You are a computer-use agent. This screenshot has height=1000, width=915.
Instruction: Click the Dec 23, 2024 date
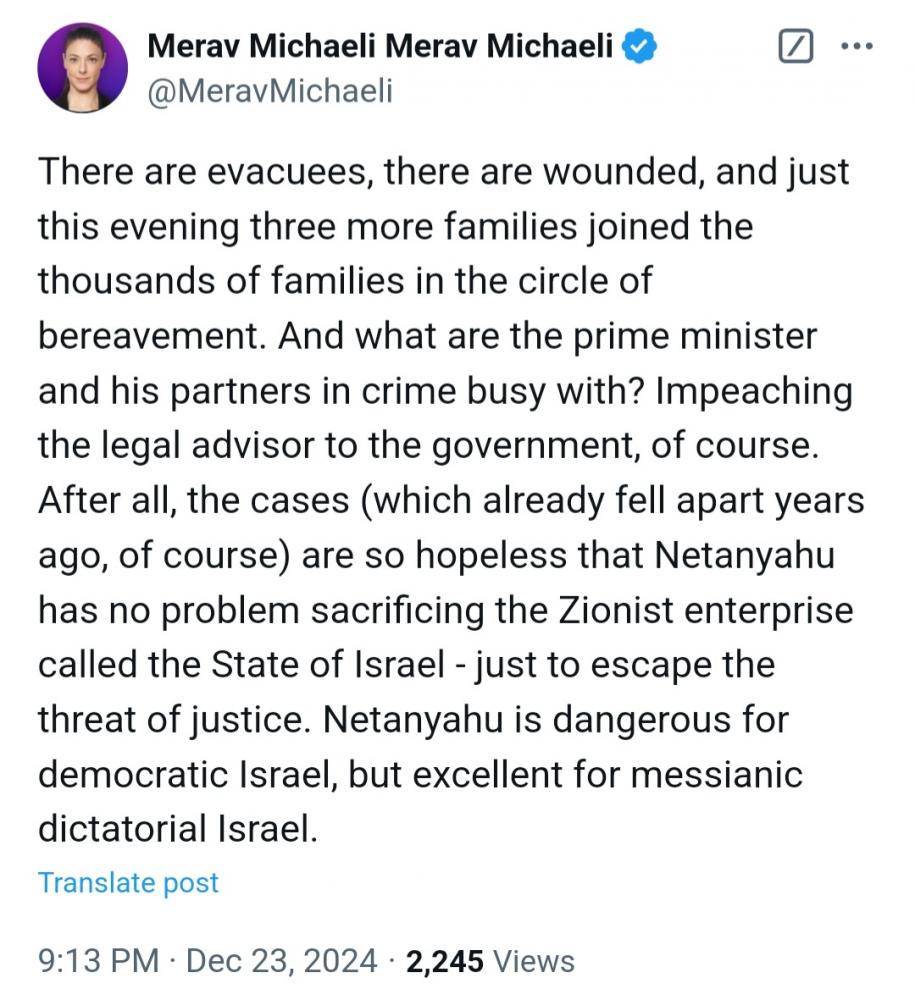[281, 961]
